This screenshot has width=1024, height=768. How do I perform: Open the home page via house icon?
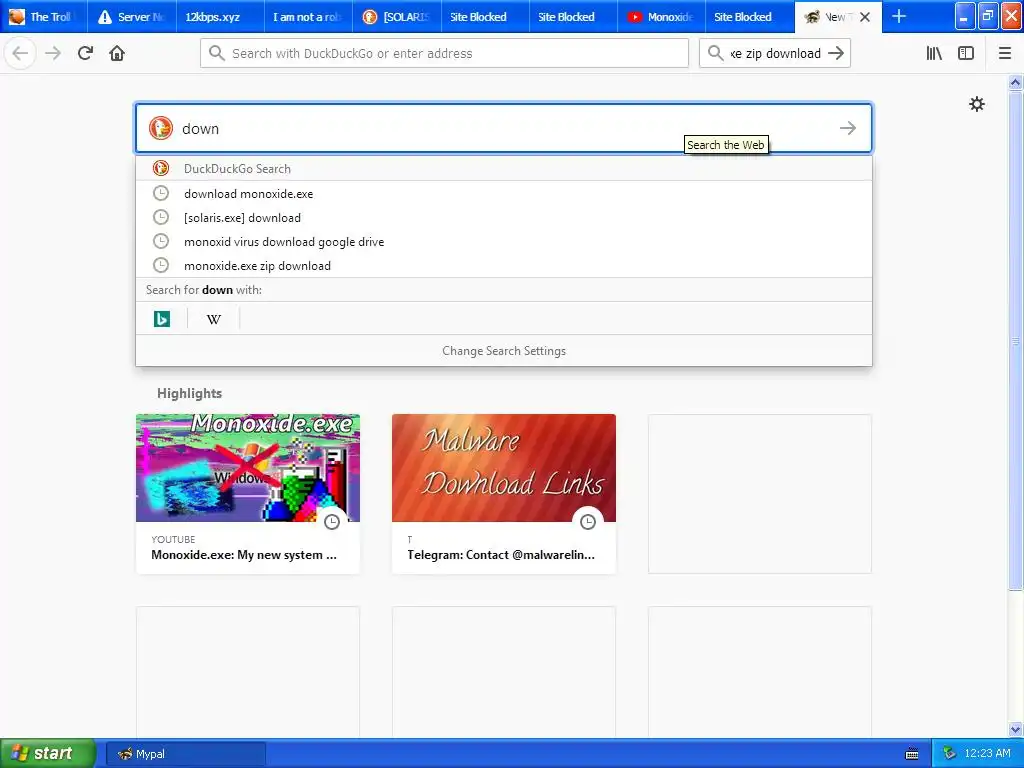[x=117, y=54]
